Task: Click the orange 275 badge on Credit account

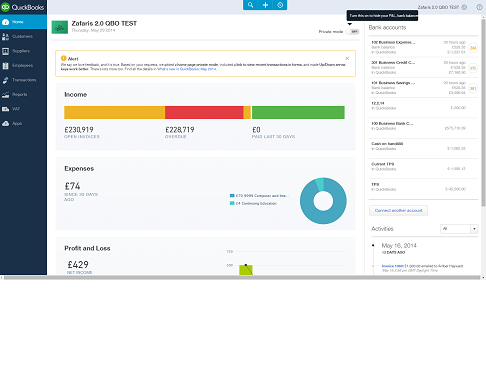Action: 473,68
